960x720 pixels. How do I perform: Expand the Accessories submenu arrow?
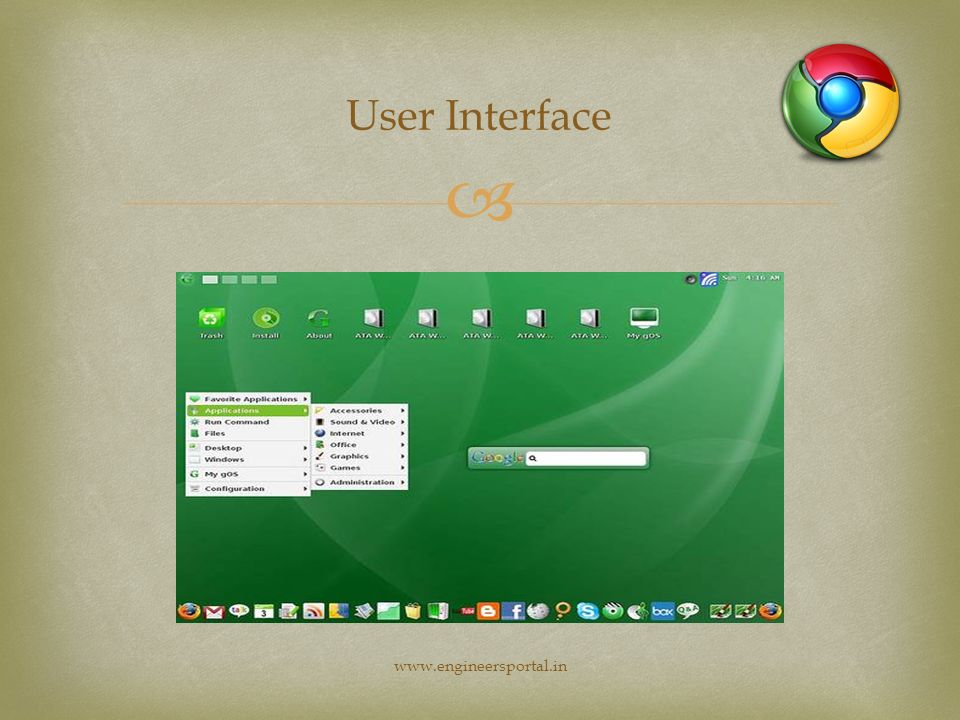click(403, 411)
